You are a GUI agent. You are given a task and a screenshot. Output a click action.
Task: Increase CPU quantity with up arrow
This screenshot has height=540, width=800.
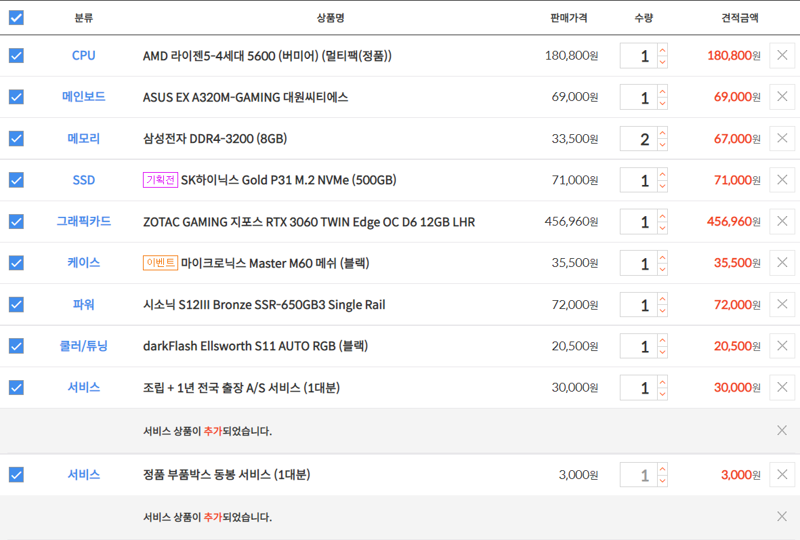coord(662,50)
